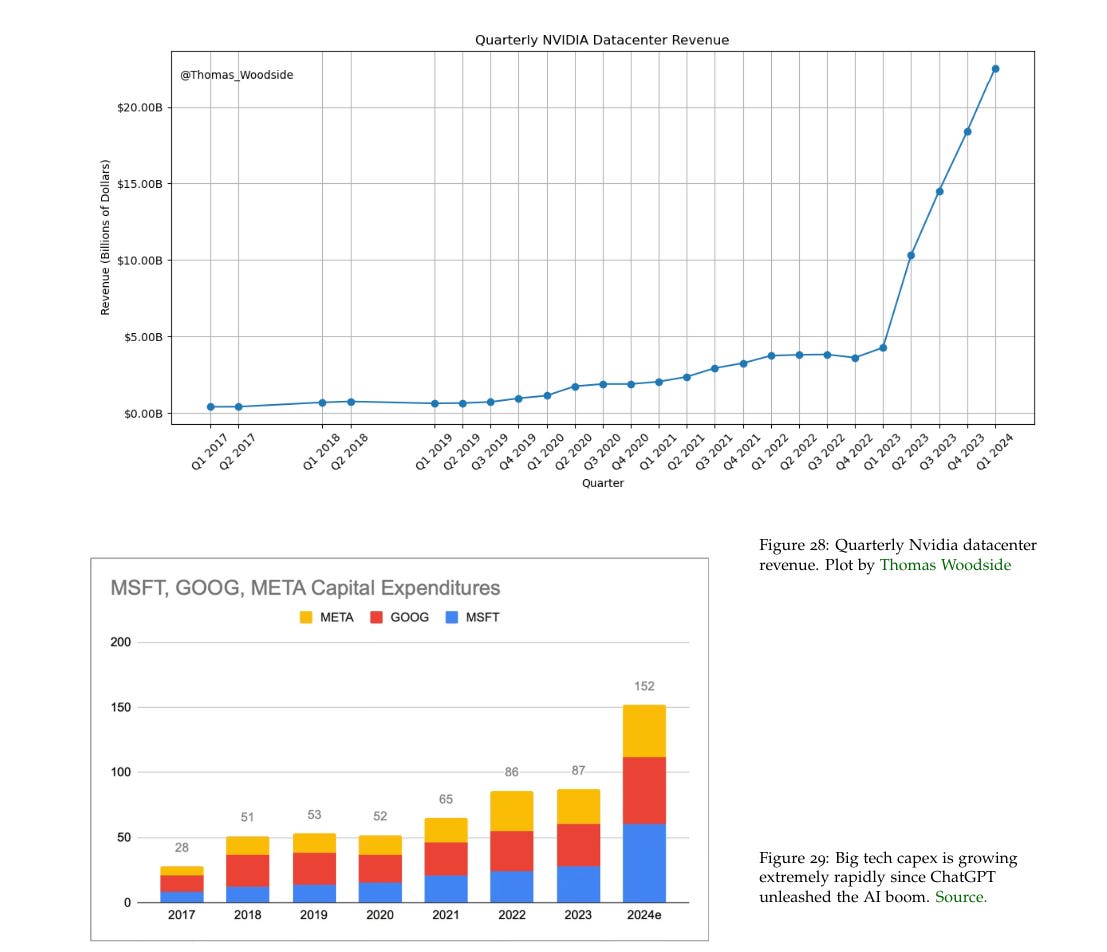Click the @Thomas_Woodside watermark text
Viewport: 1107px width, 952px height.
pyautogui.click(x=237, y=75)
